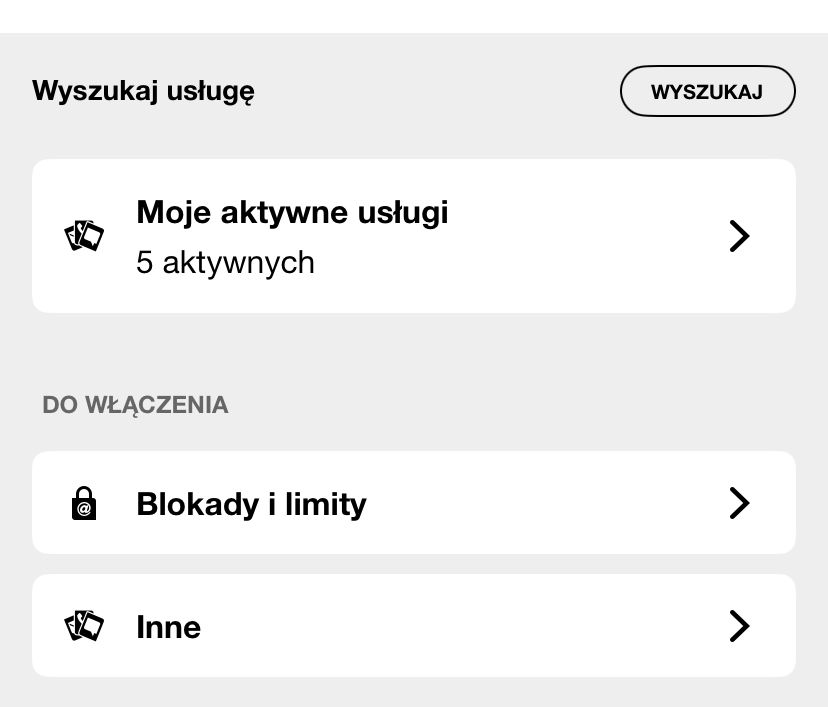Select the Blokady i limity label
Screen dimensions: 828x707
tap(251, 504)
